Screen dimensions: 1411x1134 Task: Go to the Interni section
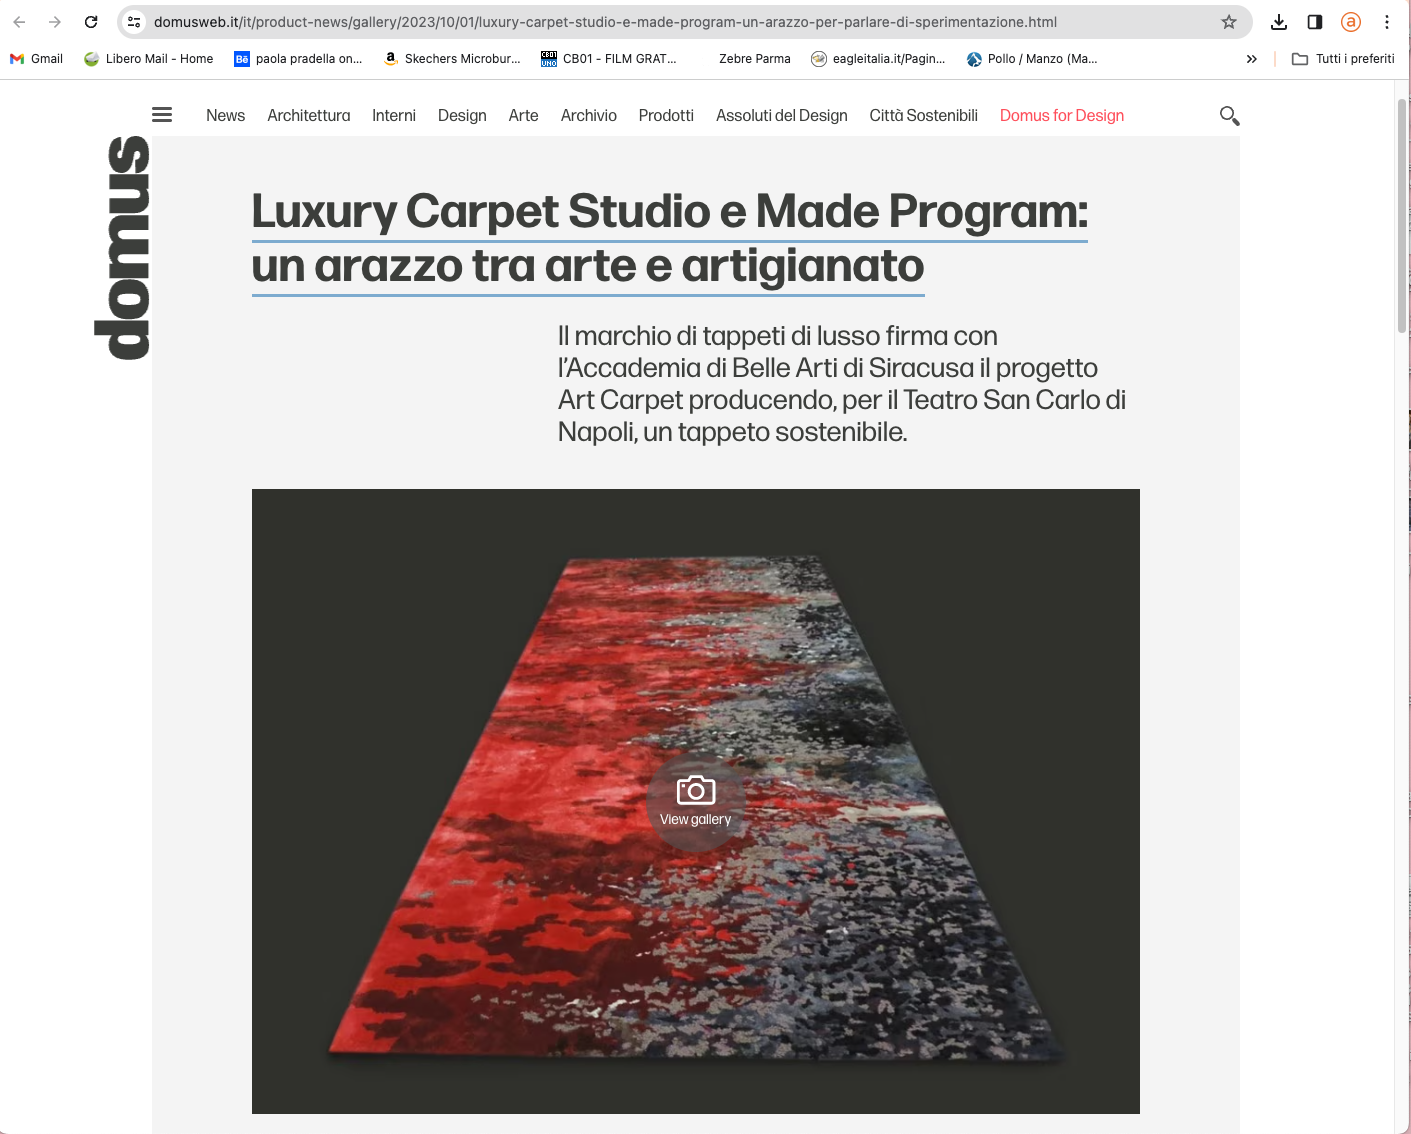(394, 115)
